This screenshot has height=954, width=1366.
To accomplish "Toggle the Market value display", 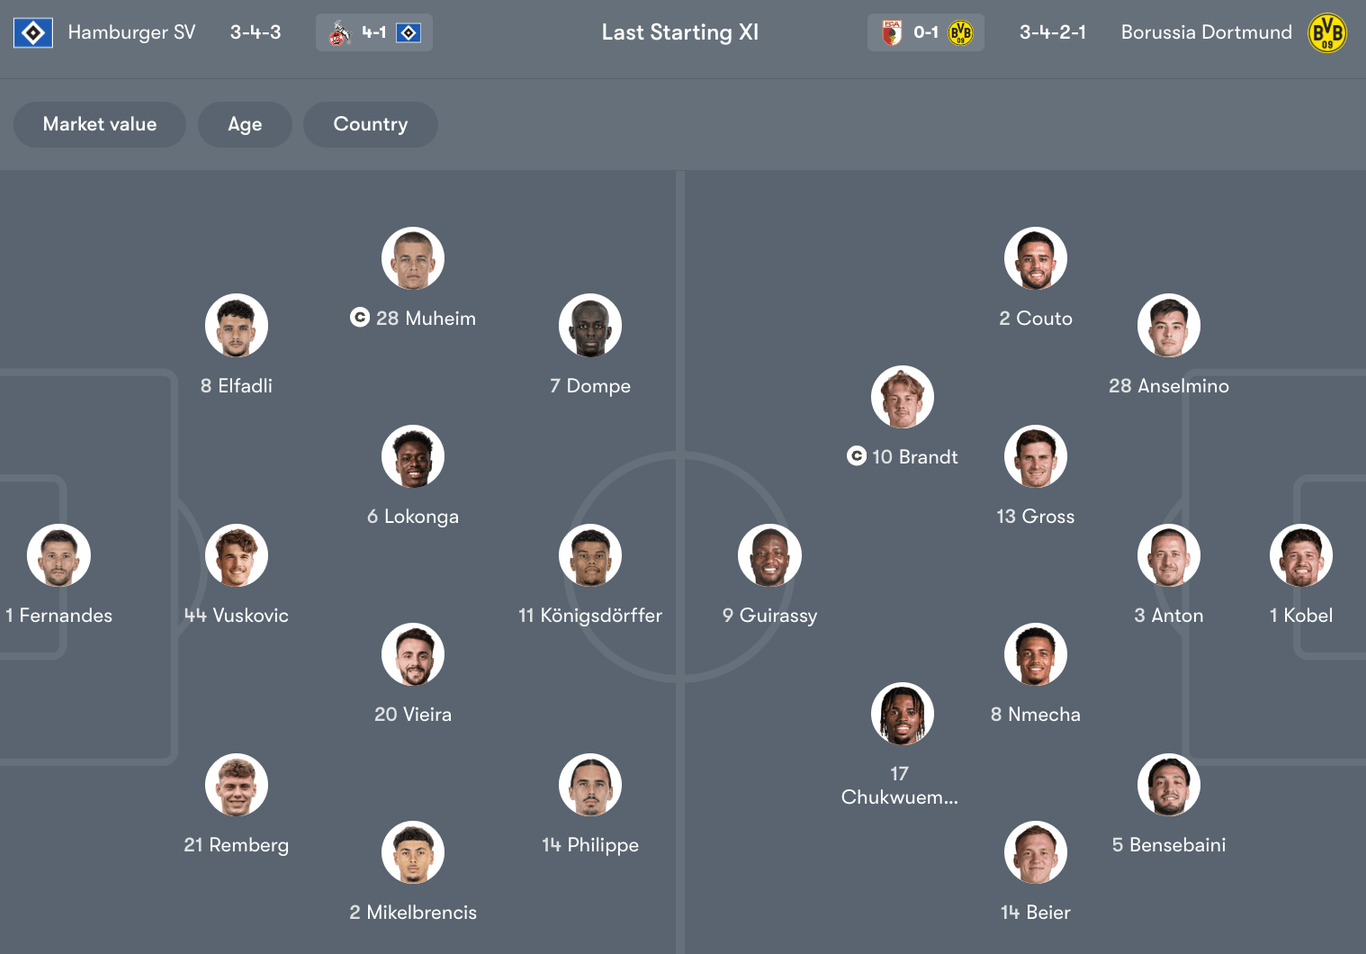I will [x=99, y=124].
